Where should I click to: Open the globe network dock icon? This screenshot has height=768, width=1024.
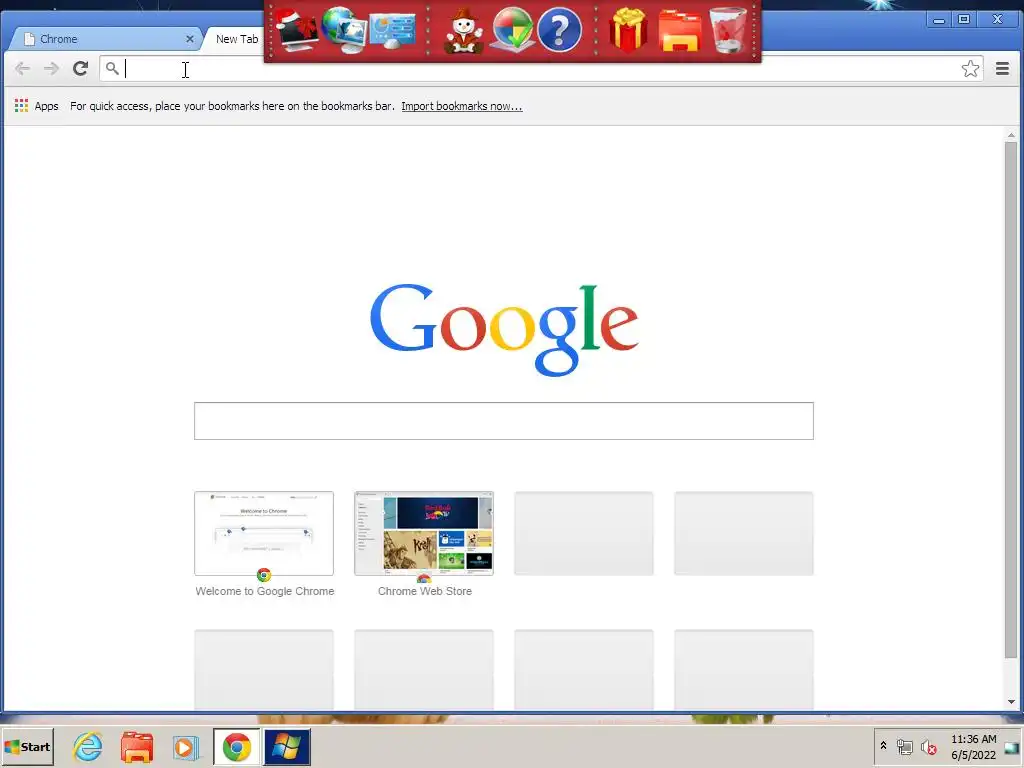(344, 29)
